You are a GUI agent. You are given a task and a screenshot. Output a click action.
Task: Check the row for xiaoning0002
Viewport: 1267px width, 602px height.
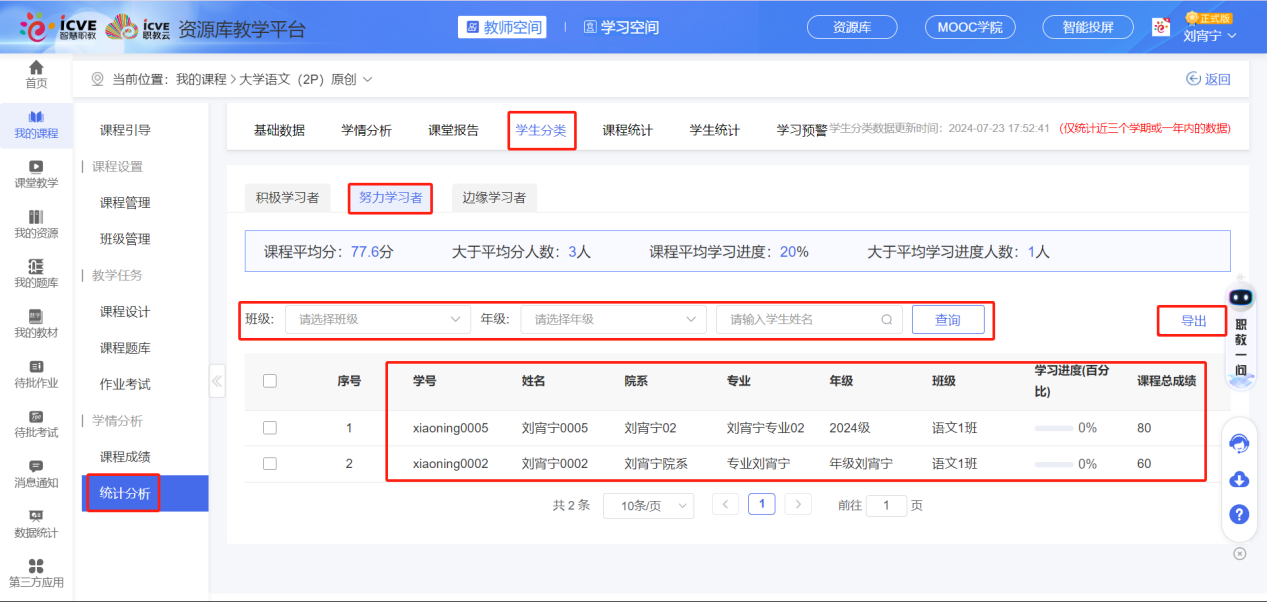click(269, 464)
